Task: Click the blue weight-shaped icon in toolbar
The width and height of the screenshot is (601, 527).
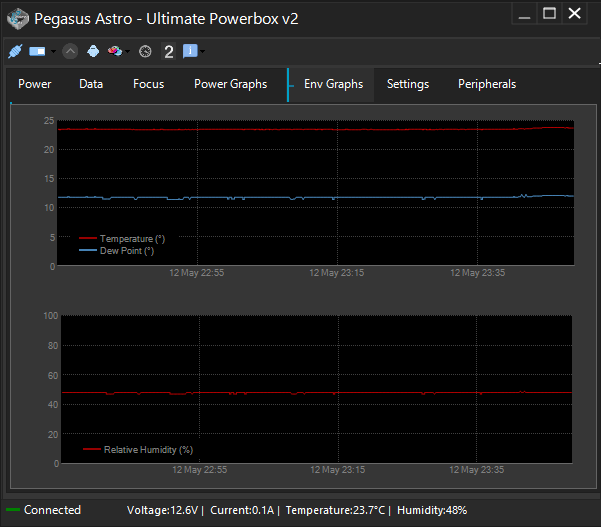Action: (93, 51)
